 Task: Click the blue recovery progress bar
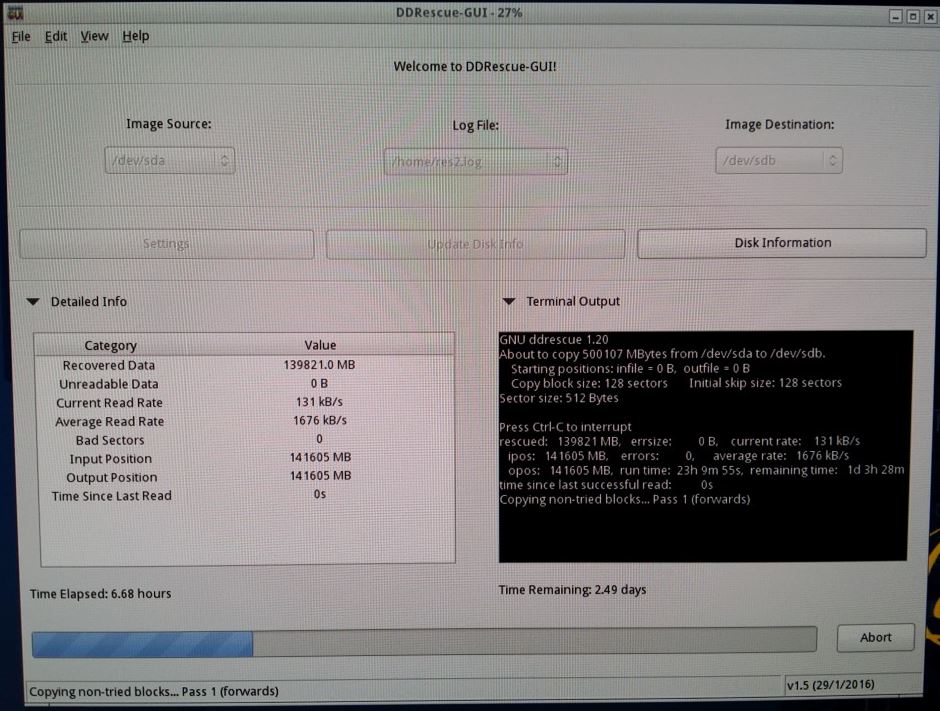point(424,644)
